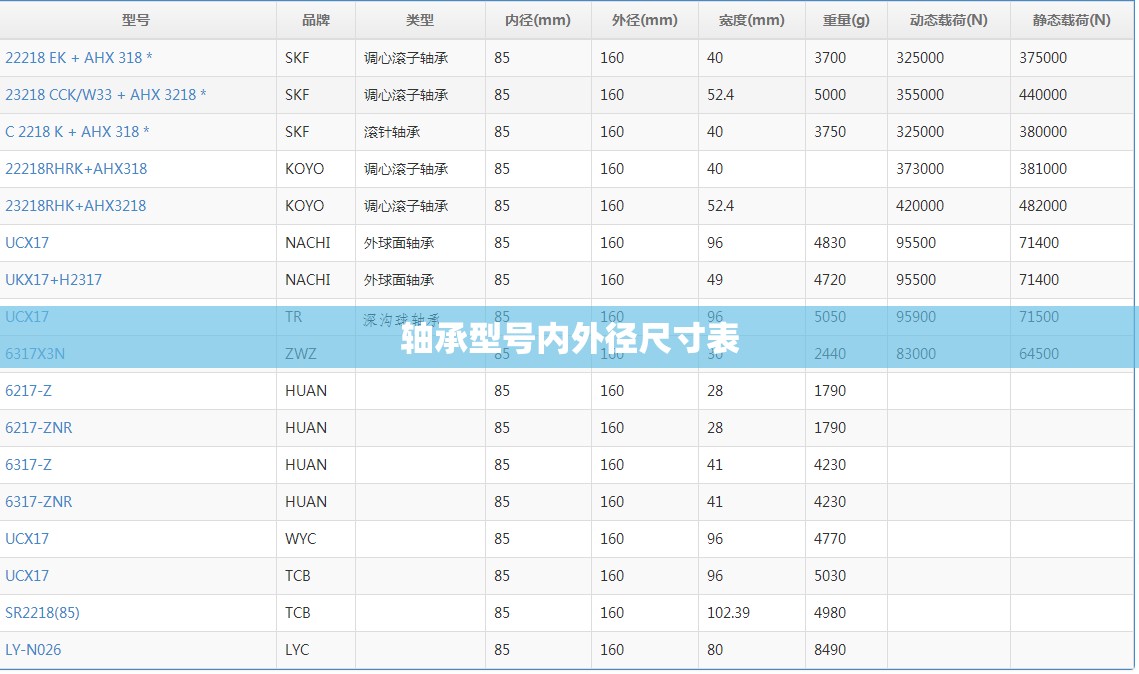Image resolution: width=1139 pixels, height=674 pixels.
Task: Open the LY-N026 model link
Action: [x=33, y=651]
